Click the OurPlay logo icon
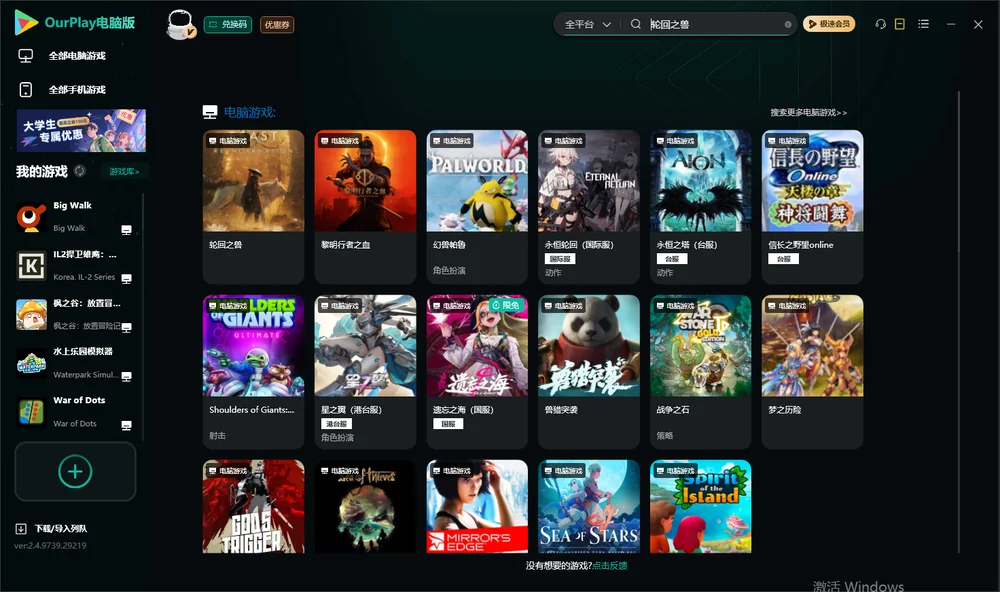Image resolution: width=1000 pixels, height=592 pixels. (26, 23)
